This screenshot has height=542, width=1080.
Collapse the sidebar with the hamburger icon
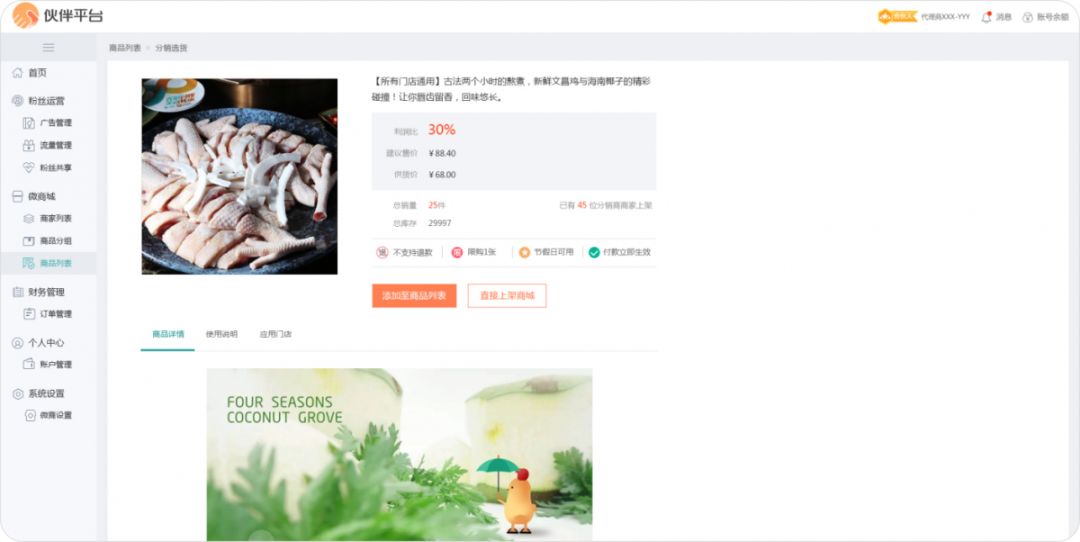48,48
